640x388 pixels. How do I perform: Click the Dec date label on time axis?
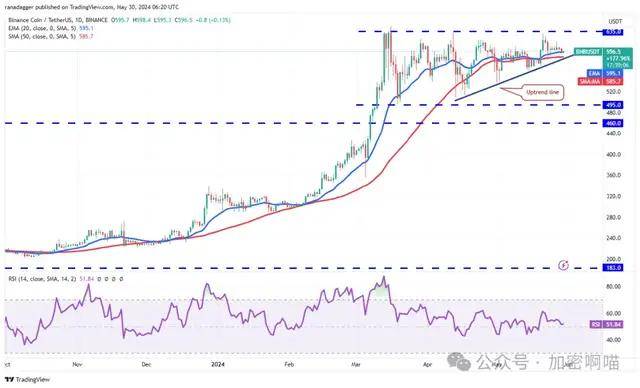coord(146,364)
